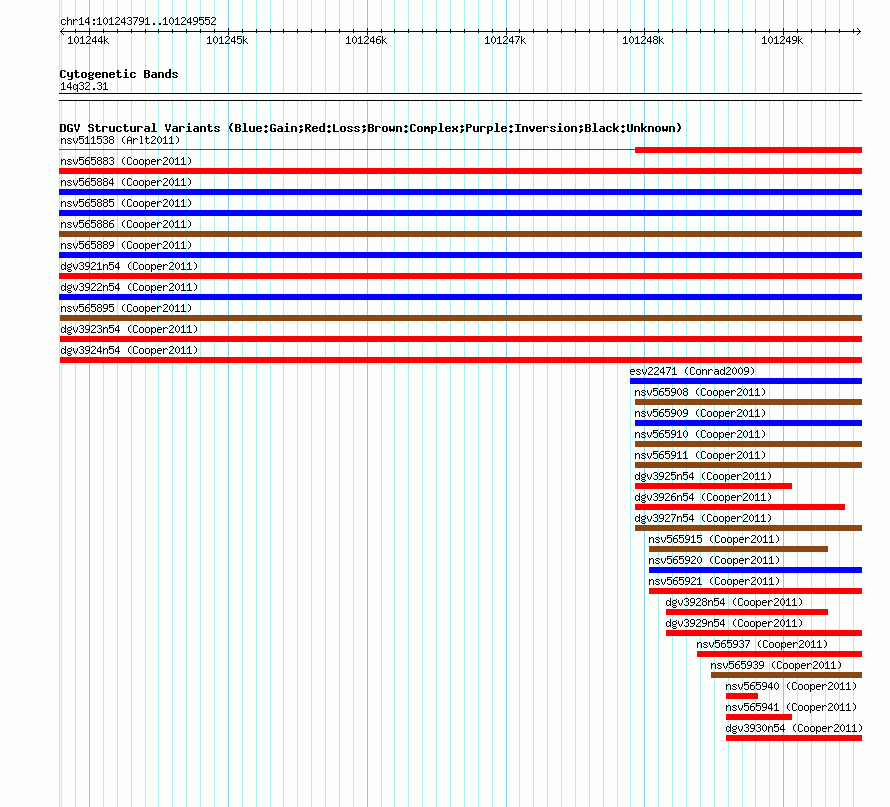
Task: Click the blue gain bar of nsv565884
Action: [460, 192]
